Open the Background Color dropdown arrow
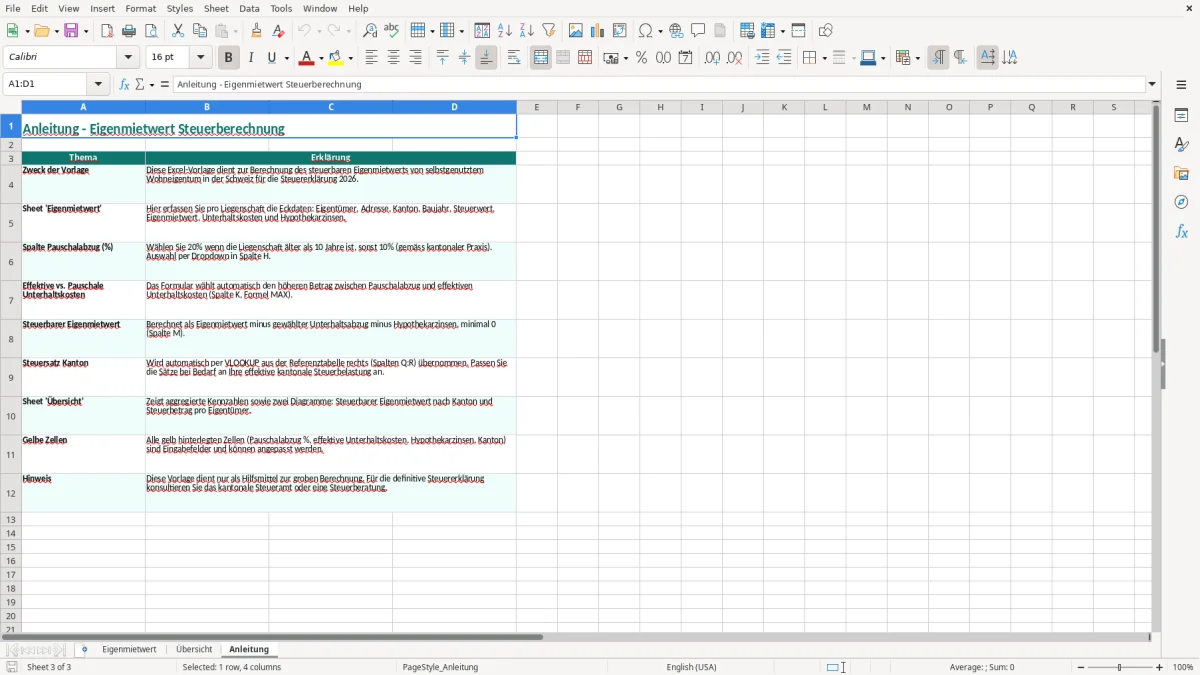The width and height of the screenshot is (1200, 675). pos(350,58)
